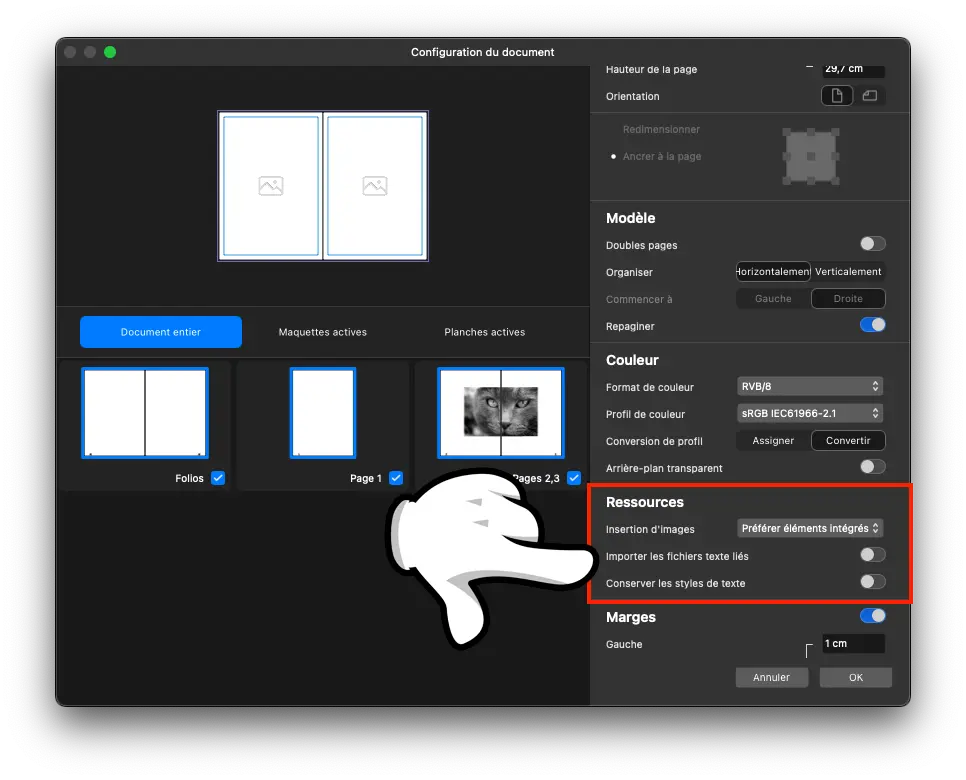
Task: Click the double-page spread preview
Action: coord(323,186)
